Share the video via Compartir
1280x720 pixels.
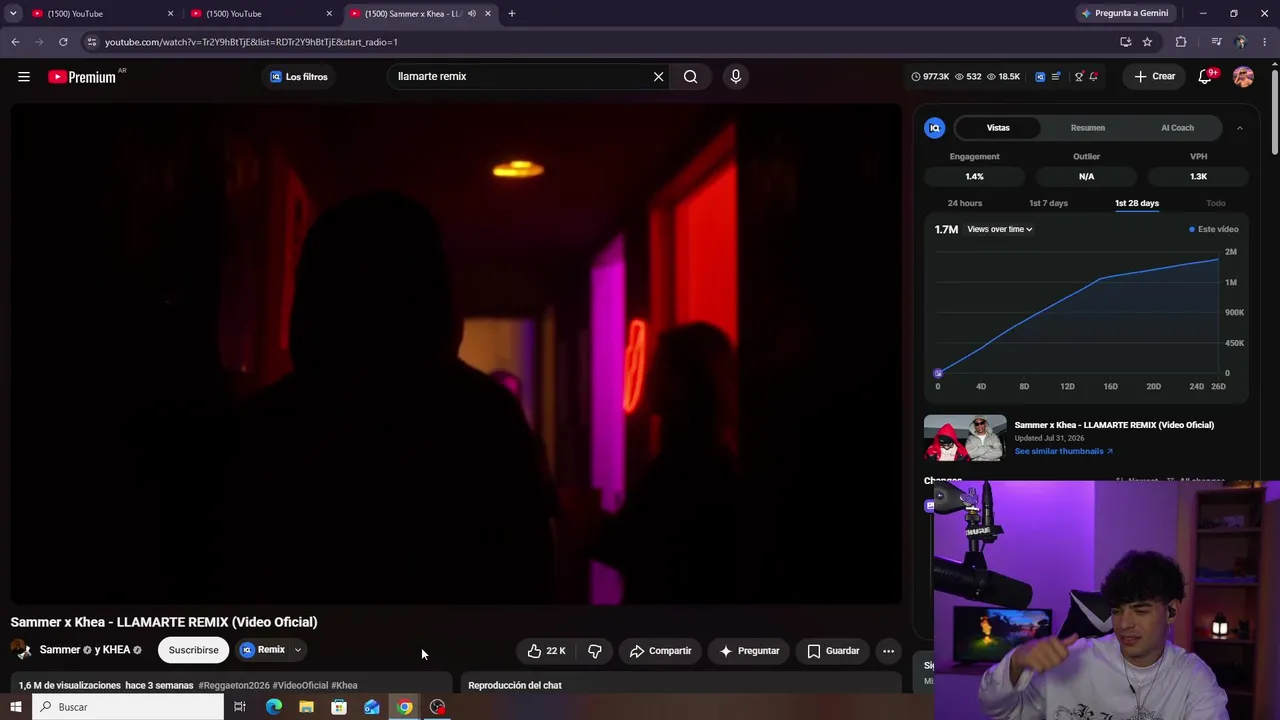click(x=660, y=651)
